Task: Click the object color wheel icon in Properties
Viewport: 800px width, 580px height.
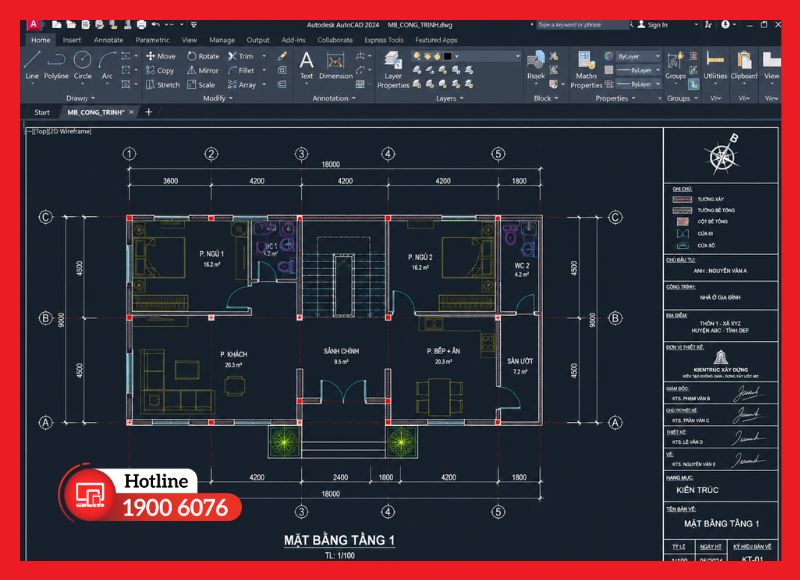Action: [609, 56]
